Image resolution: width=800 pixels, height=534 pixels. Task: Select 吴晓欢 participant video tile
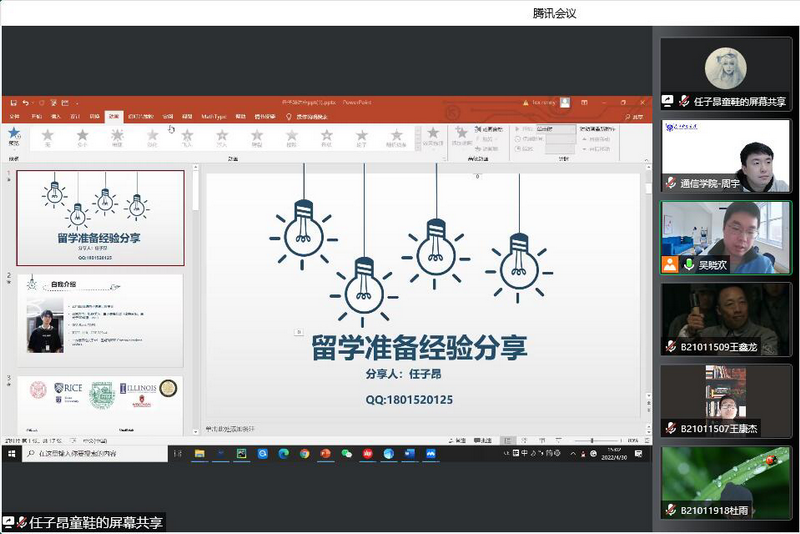[x=725, y=237]
